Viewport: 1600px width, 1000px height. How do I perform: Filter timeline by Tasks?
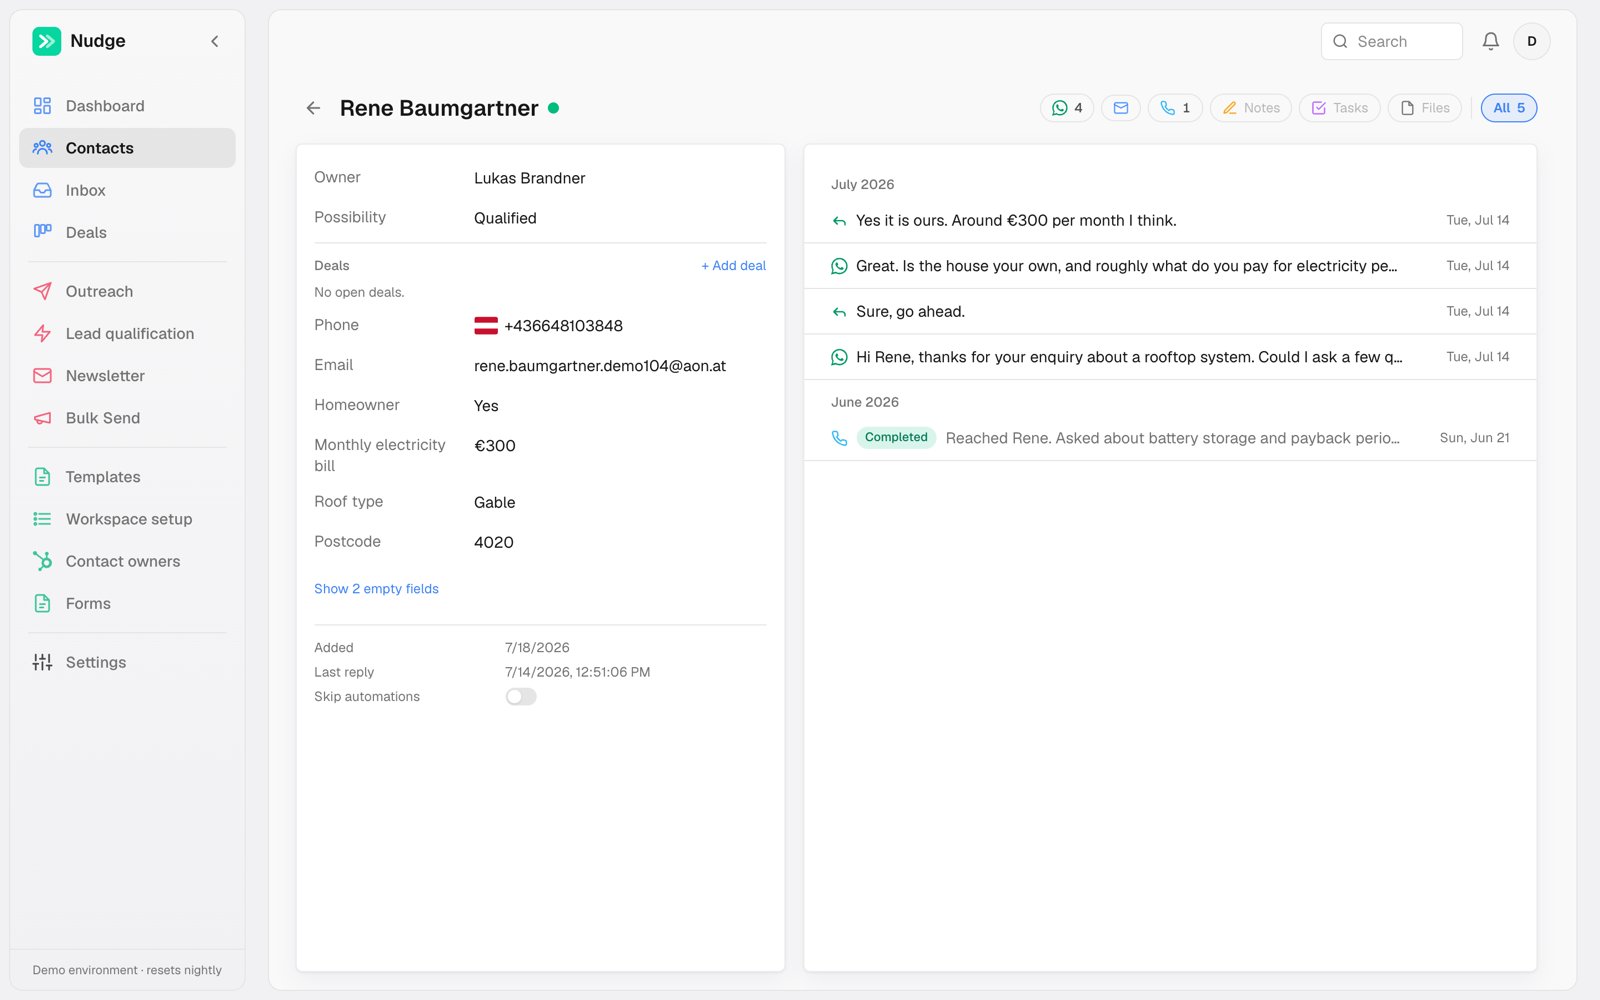[x=1340, y=108]
